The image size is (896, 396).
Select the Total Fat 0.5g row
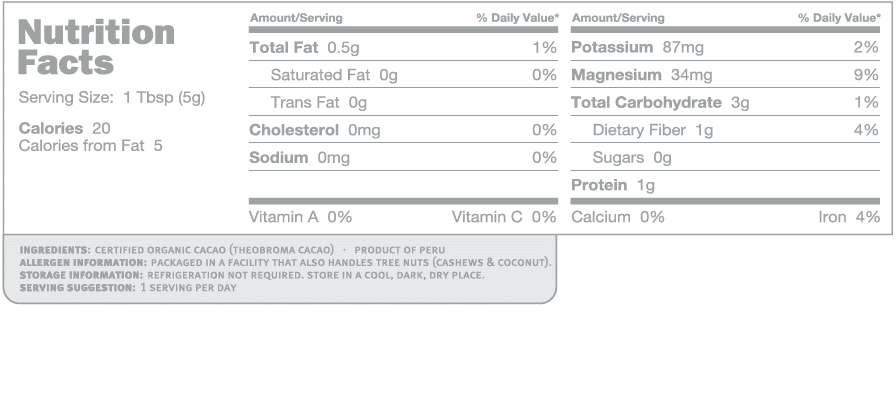[x=403, y=47]
